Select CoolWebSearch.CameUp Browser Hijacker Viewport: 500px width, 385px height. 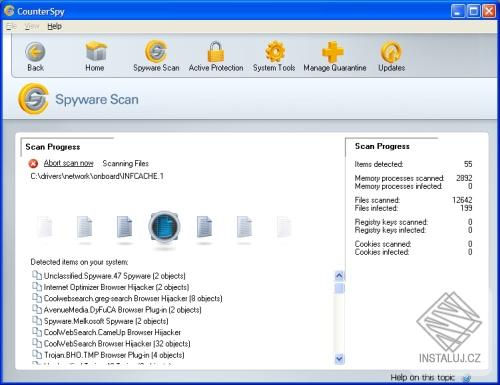tap(112, 332)
